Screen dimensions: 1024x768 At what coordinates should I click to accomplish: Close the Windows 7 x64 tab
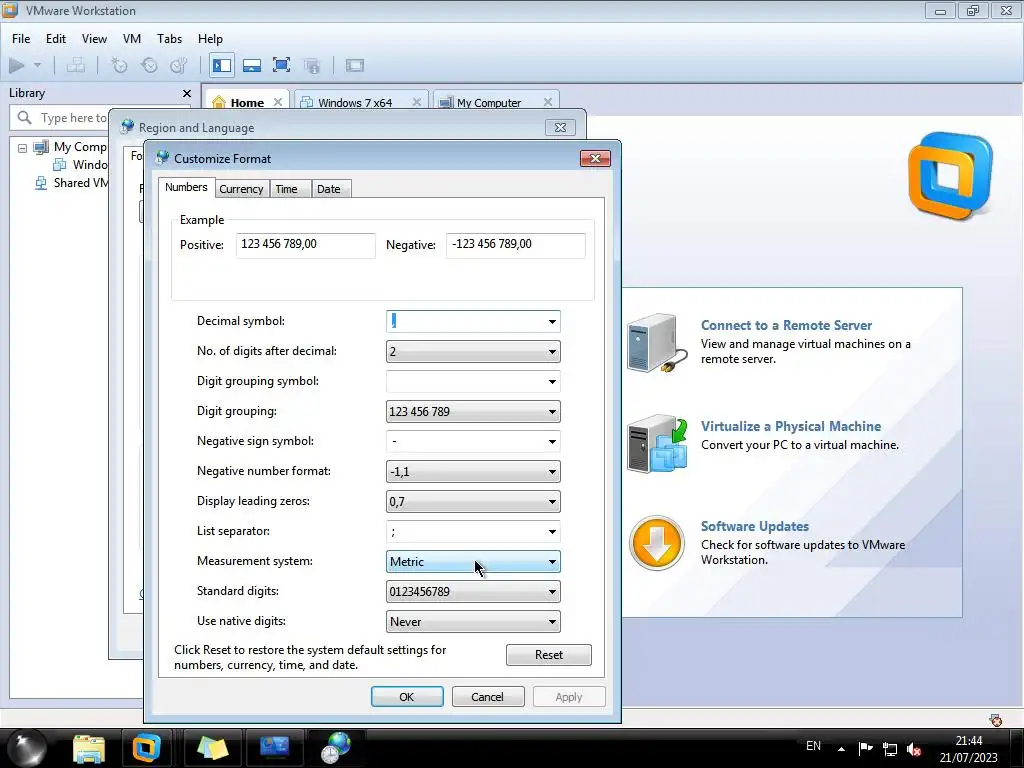417,102
